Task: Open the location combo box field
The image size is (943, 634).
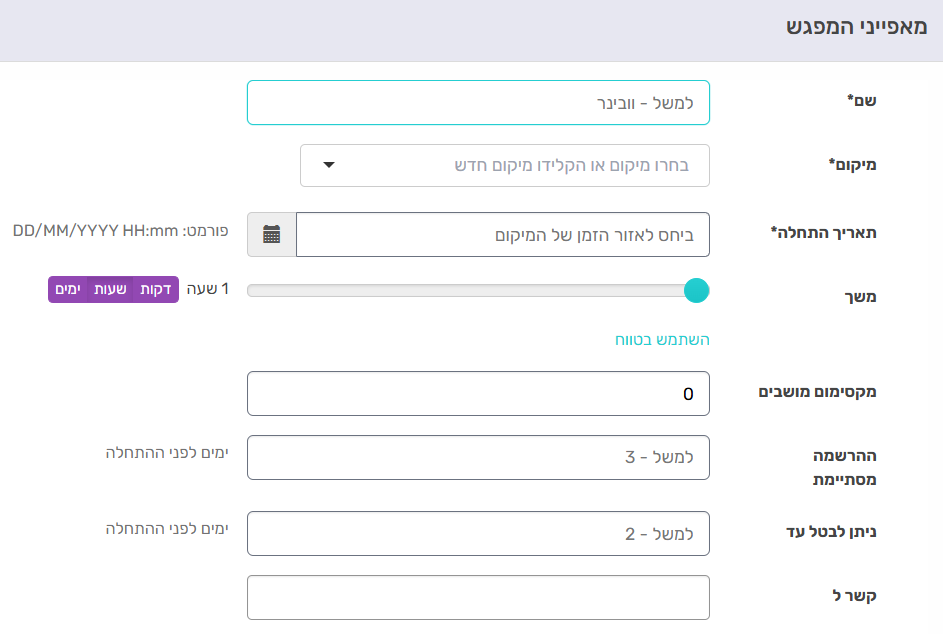Action: pos(505,165)
